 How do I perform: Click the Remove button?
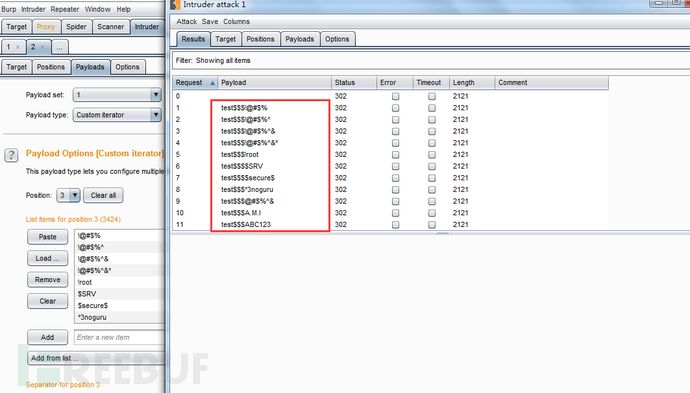tap(48, 279)
